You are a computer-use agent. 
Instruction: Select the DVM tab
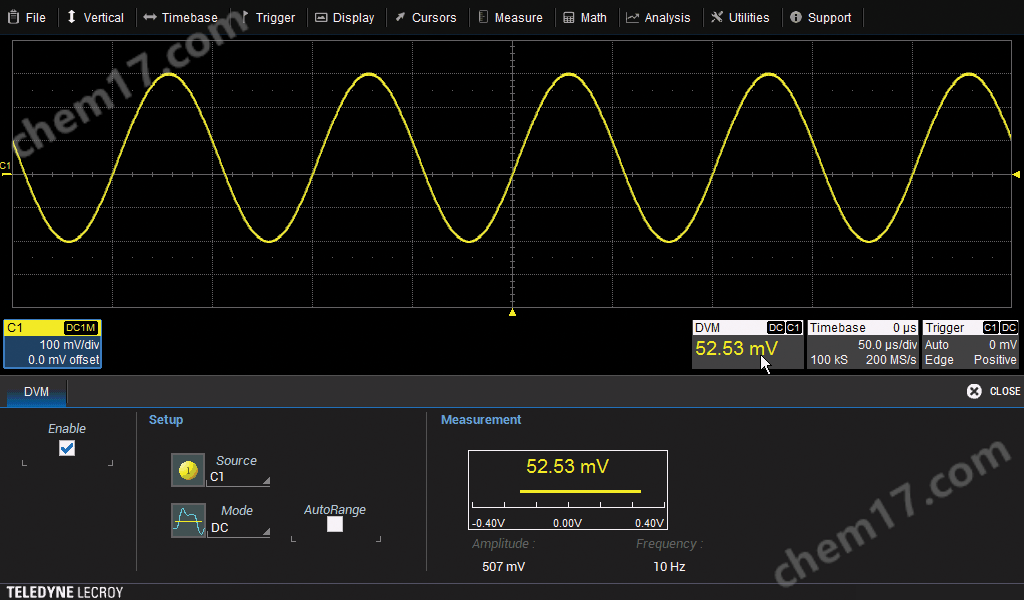37,392
